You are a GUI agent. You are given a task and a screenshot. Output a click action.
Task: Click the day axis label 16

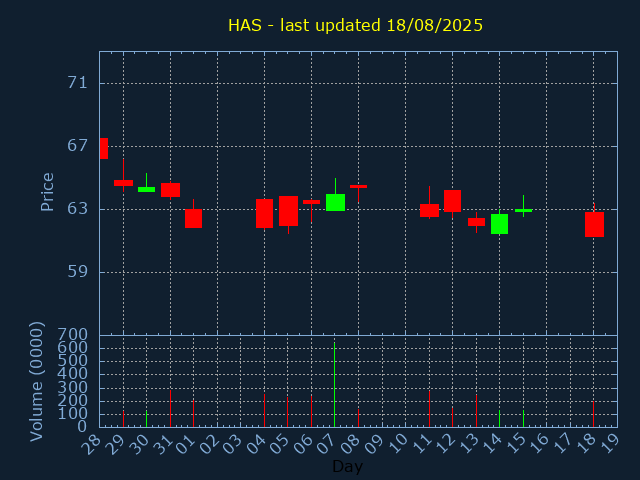point(538,444)
